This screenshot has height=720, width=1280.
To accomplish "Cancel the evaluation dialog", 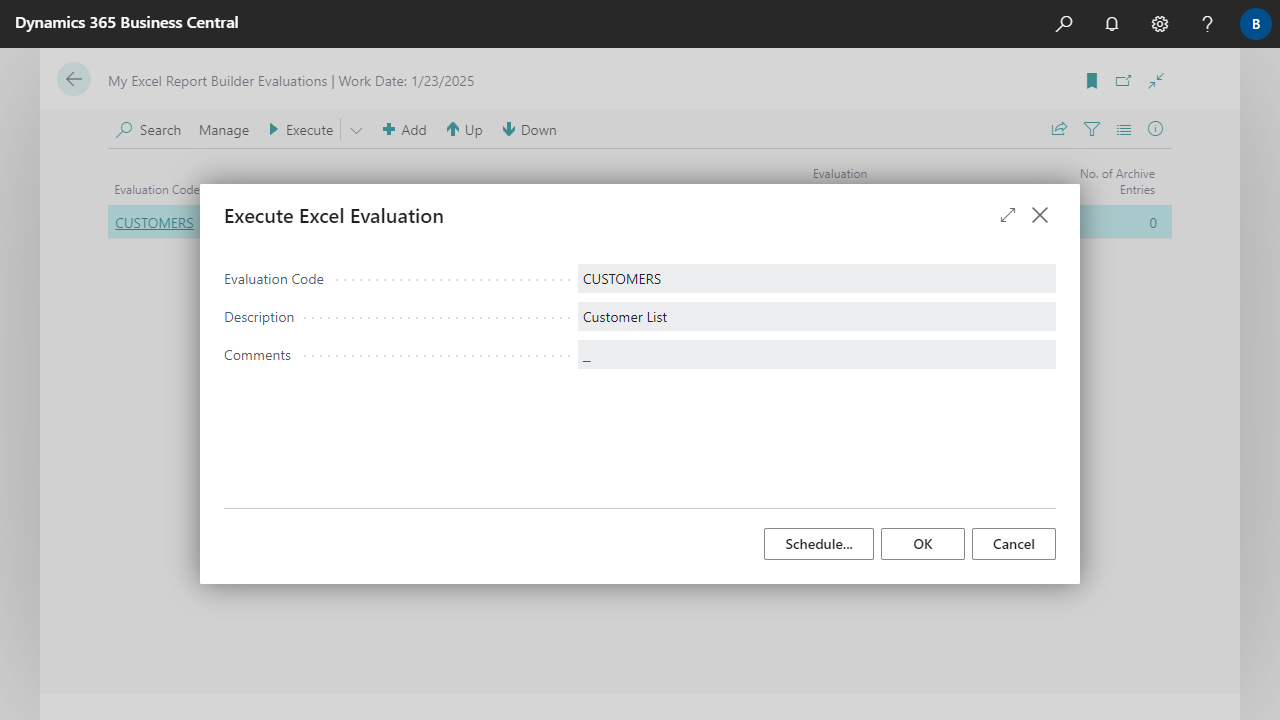I will pyautogui.click(x=1013, y=544).
